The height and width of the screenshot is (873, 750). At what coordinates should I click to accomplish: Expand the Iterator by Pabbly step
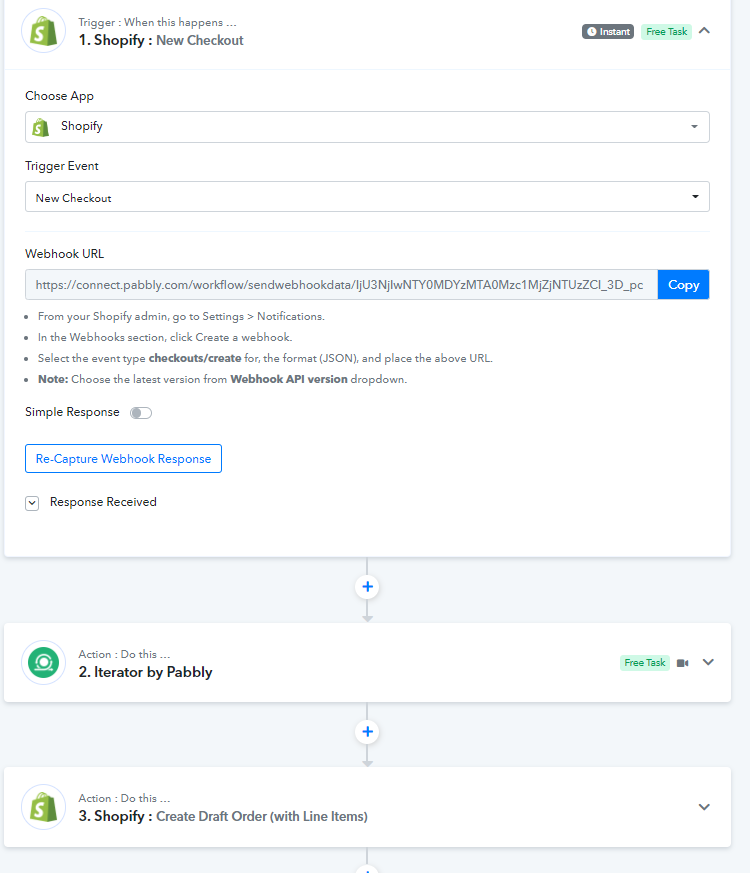[708, 662]
